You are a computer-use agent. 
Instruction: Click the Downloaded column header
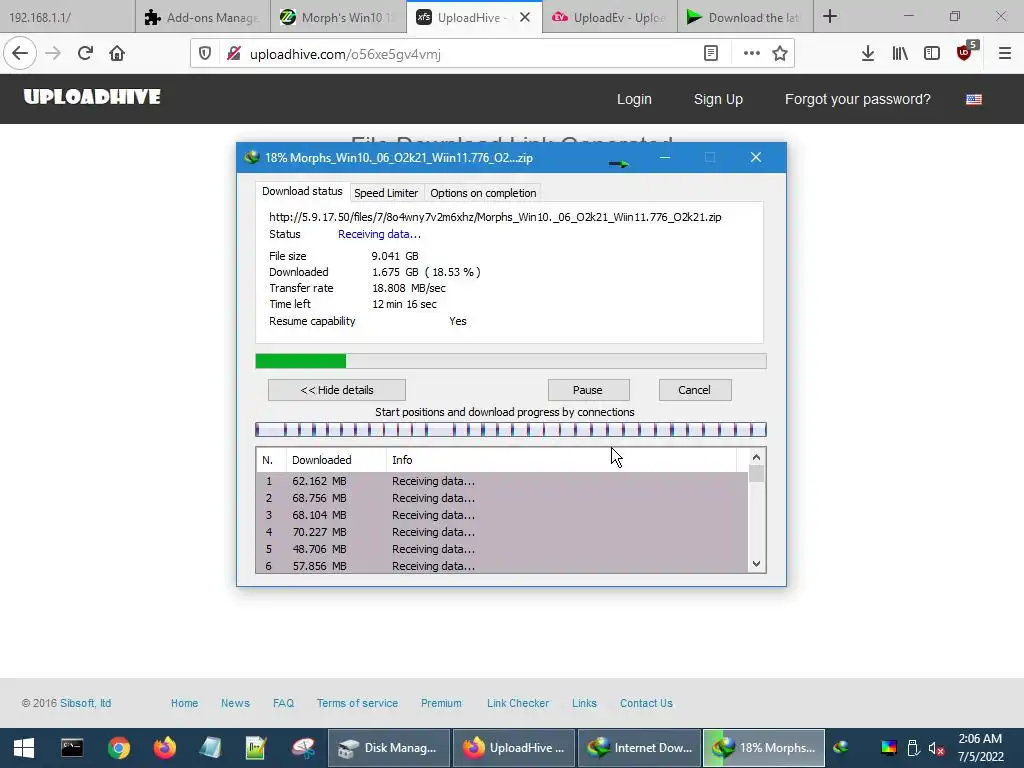click(x=336, y=460)
